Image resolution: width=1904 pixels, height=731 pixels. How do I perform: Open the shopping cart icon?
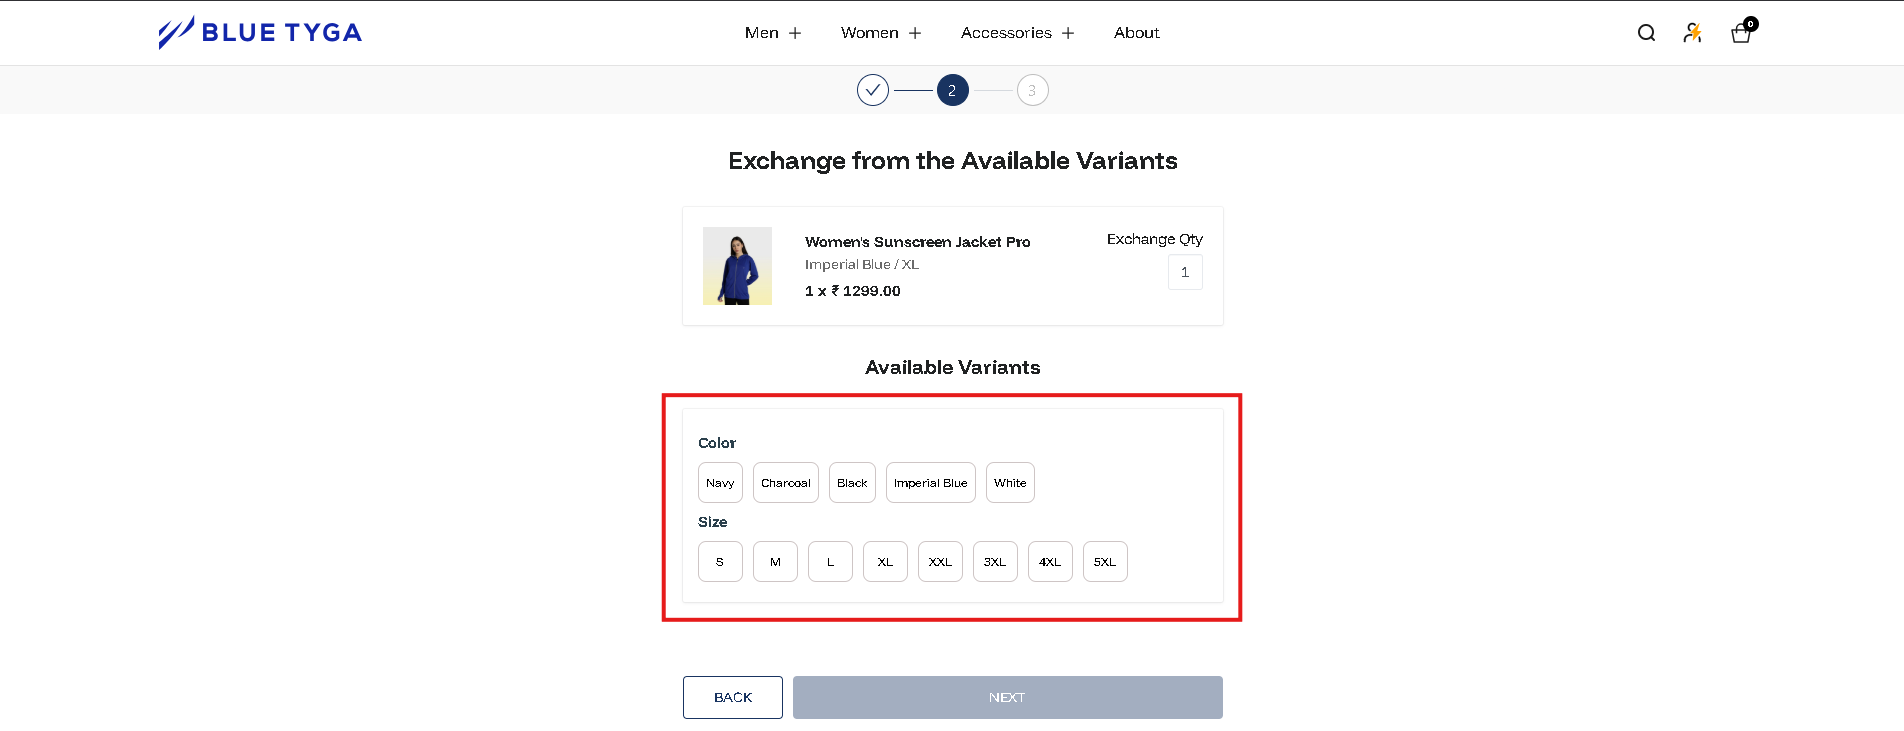1741,33
